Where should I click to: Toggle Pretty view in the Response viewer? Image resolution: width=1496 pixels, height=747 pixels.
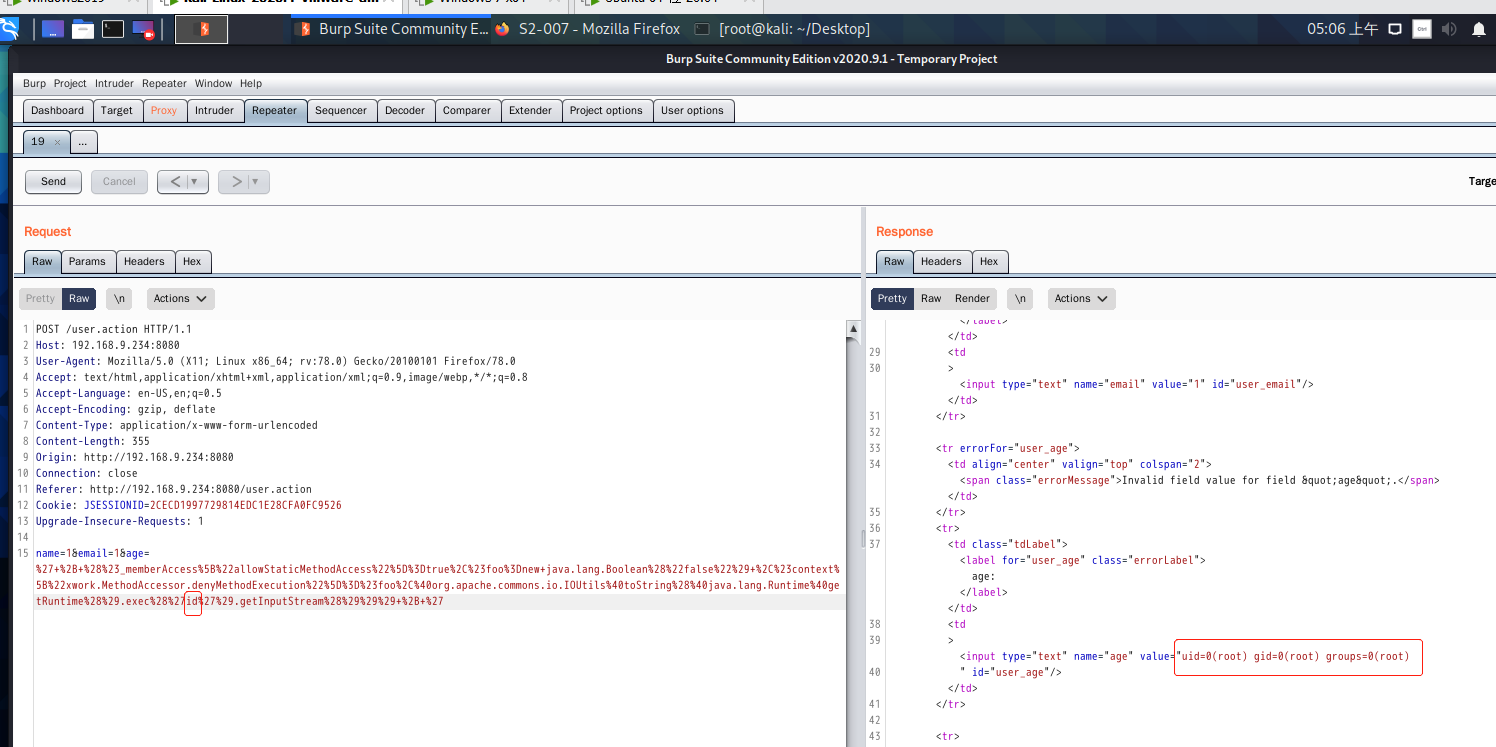892,298
